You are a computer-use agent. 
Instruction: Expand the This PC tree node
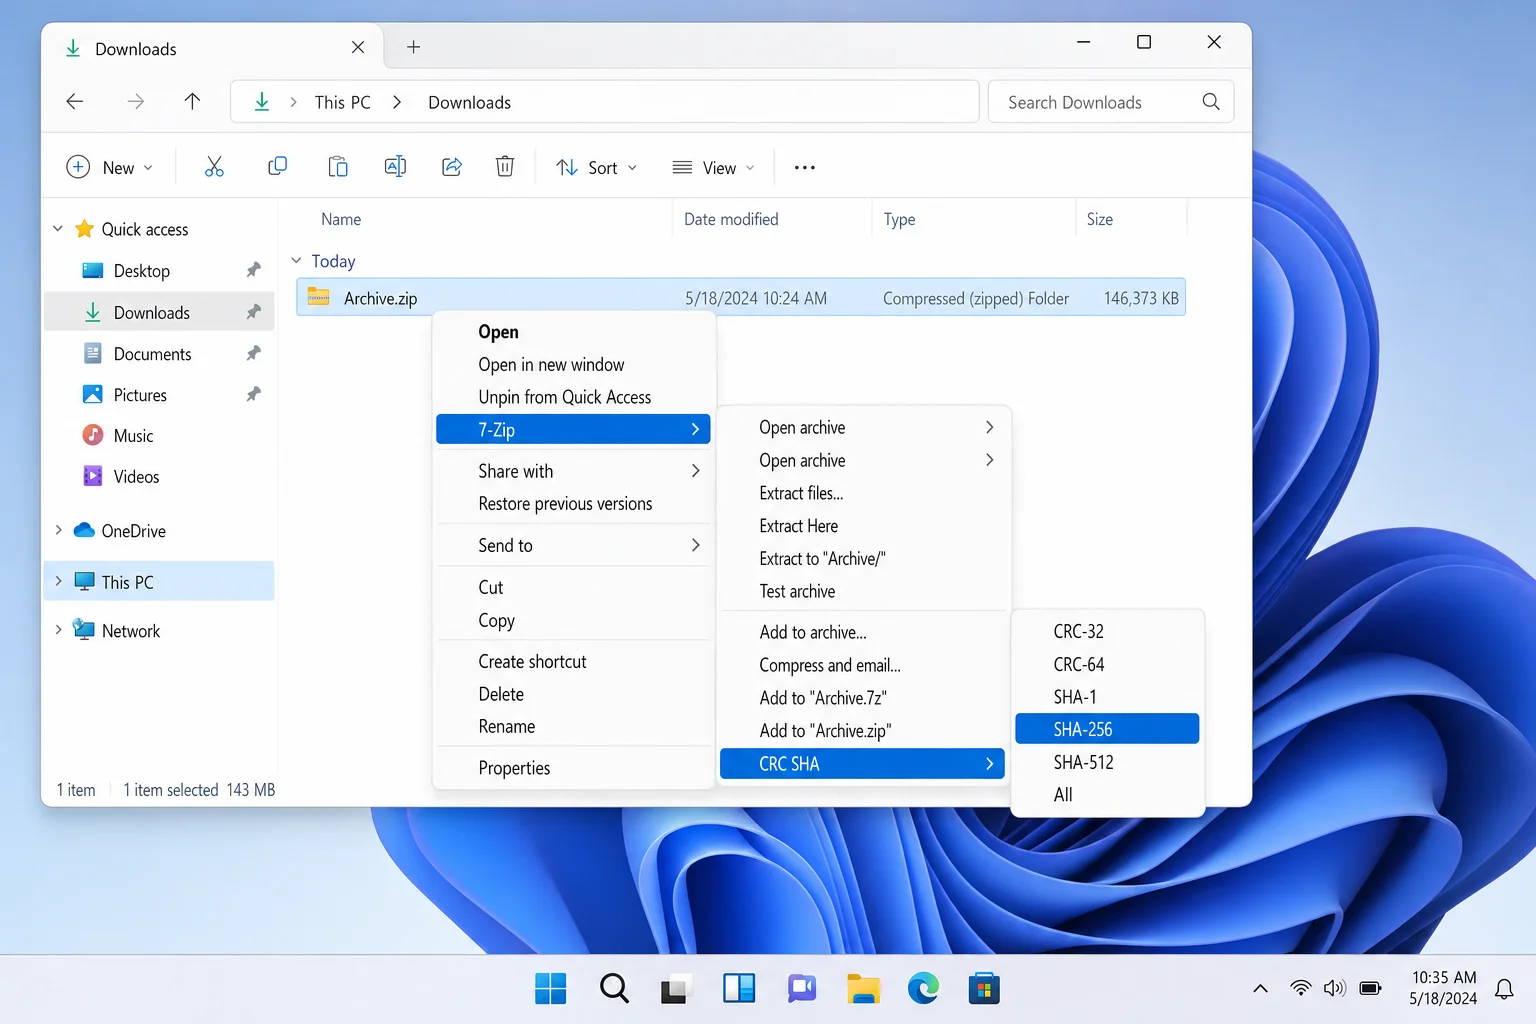click(58, 581)
